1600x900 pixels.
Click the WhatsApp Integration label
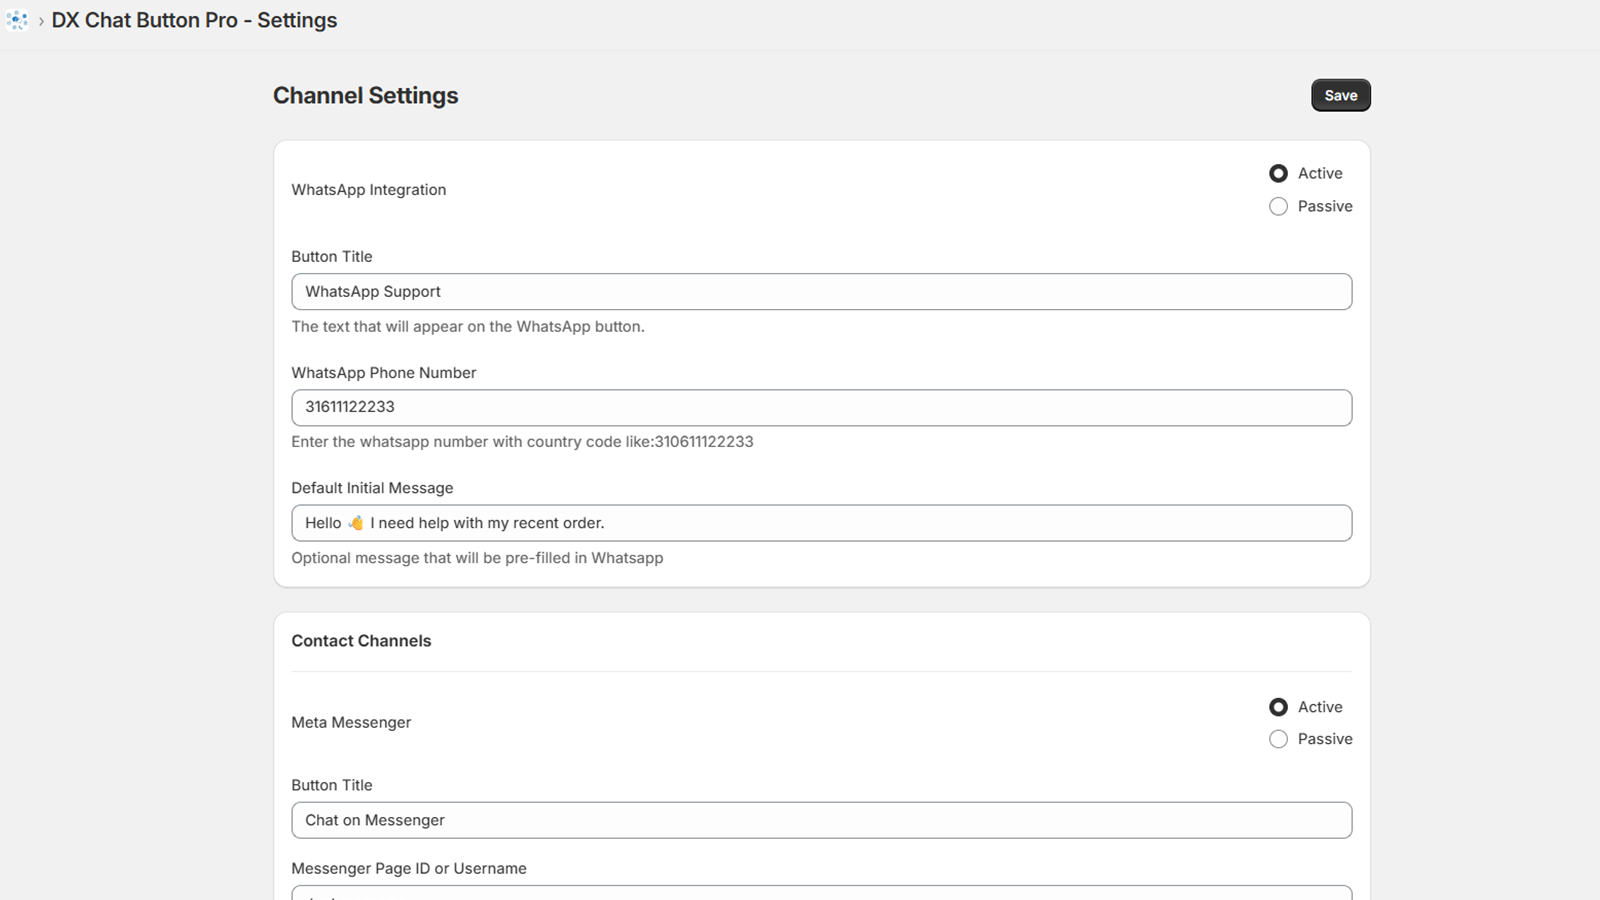point(368,189)
